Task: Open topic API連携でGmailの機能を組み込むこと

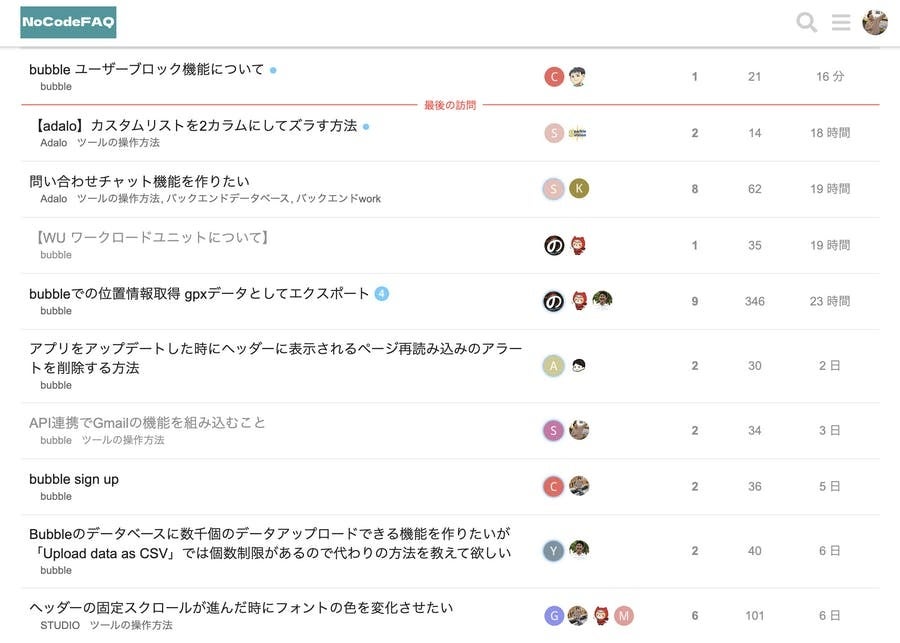Action: (148, 422)
